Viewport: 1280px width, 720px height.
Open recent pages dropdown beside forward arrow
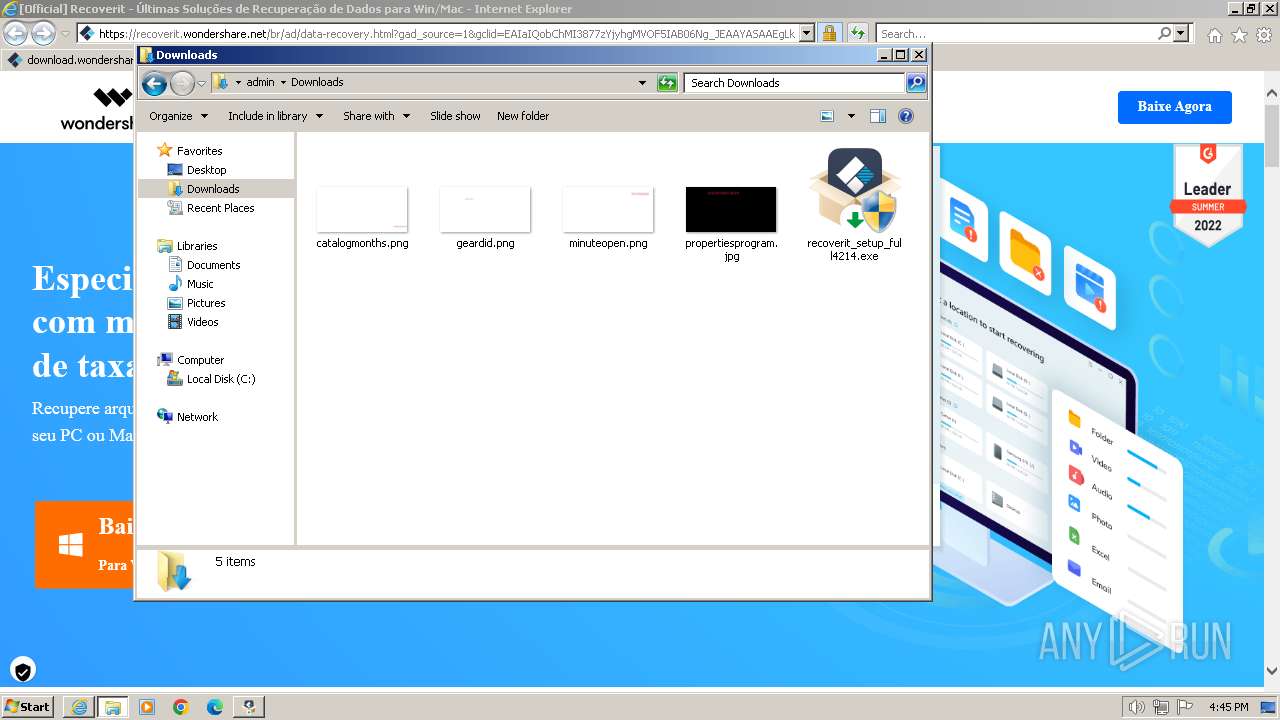click(x=201, y=83)
